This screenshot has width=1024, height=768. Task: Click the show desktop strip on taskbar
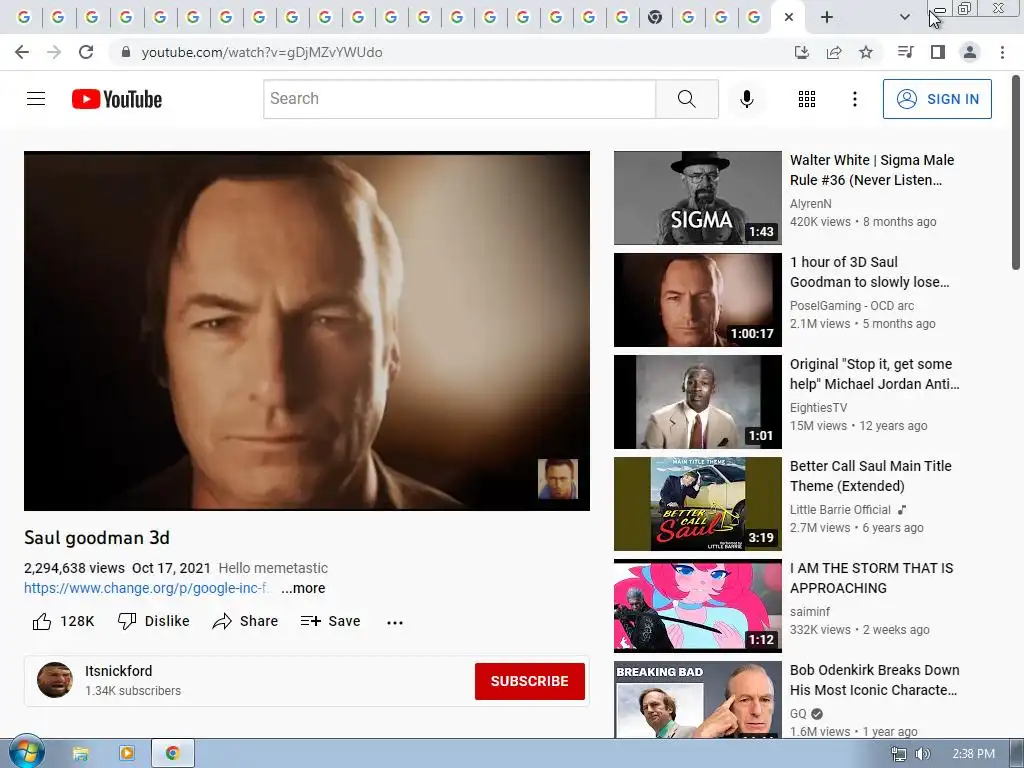pyautogui.click(x=1016, y=754)
